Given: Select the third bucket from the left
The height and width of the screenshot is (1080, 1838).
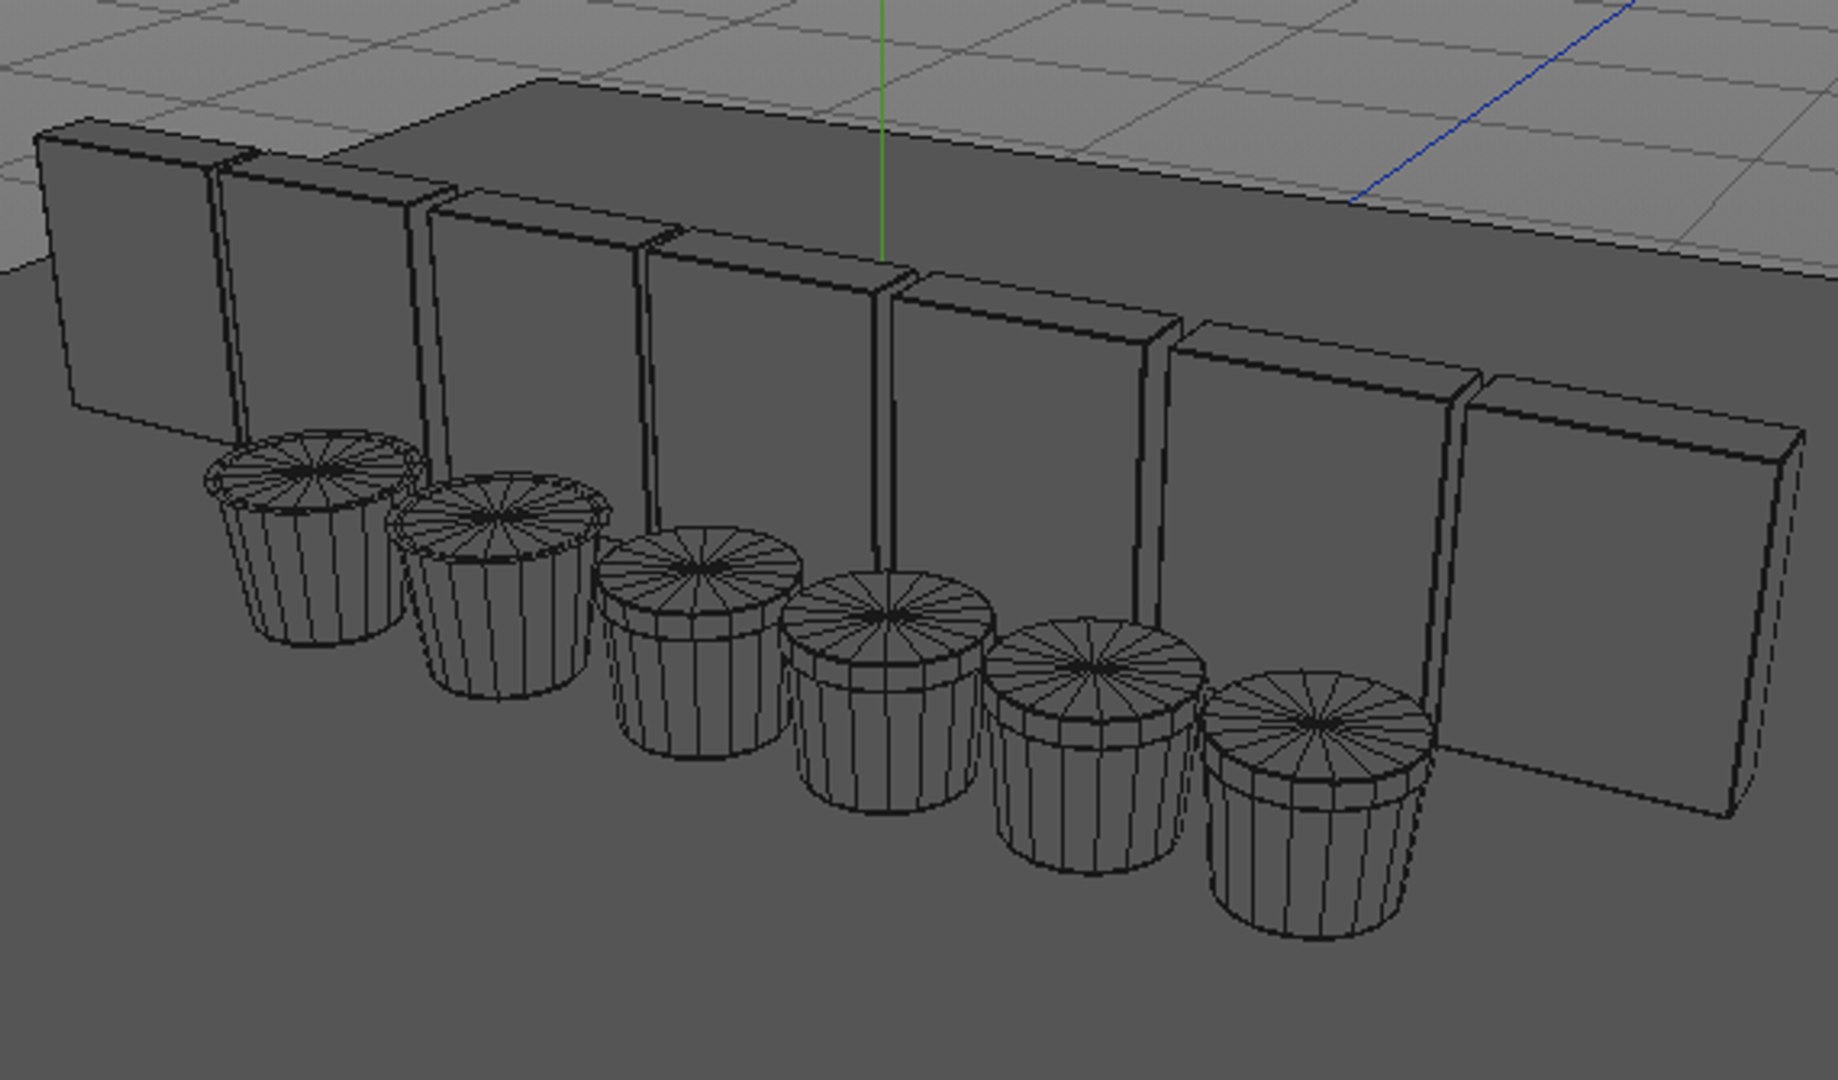Looking at the screenshot, I should 697,642.
